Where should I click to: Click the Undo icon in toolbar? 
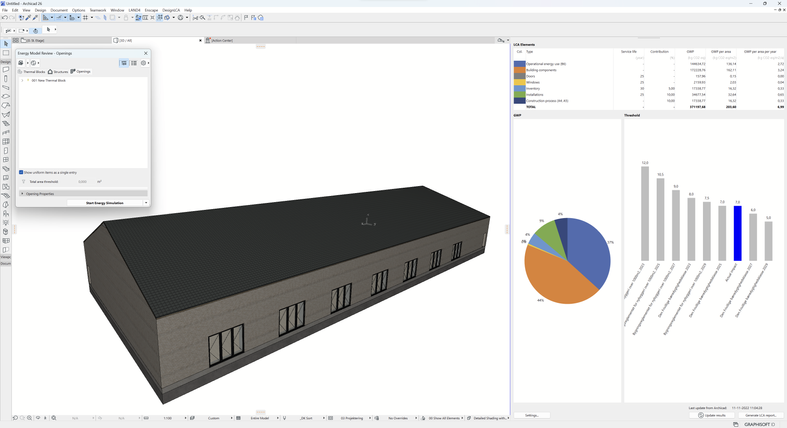pyautogui.click(x=5, y=17)
